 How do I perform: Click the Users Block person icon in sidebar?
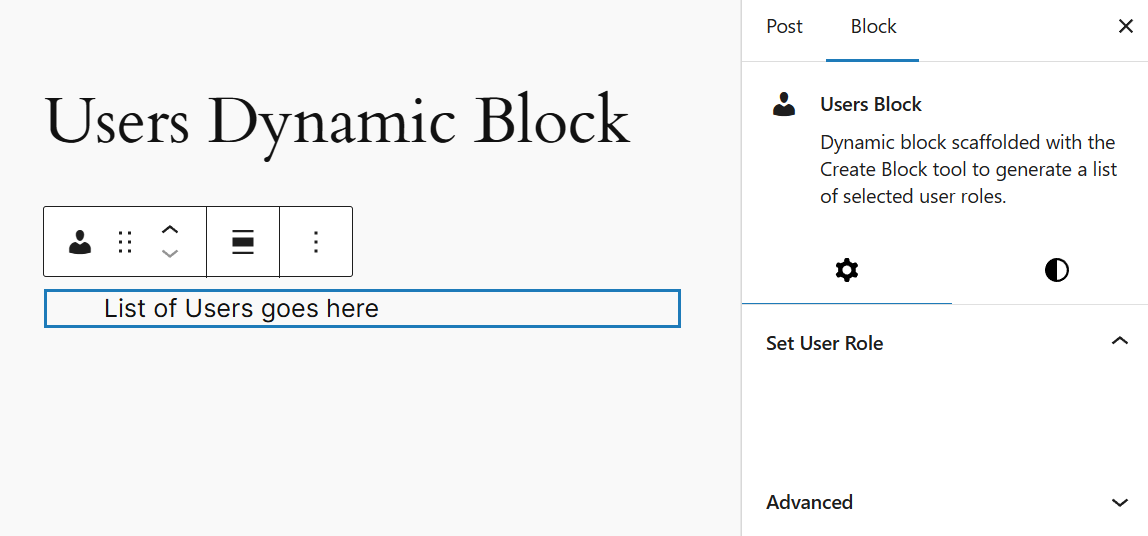tap(784, 104)
